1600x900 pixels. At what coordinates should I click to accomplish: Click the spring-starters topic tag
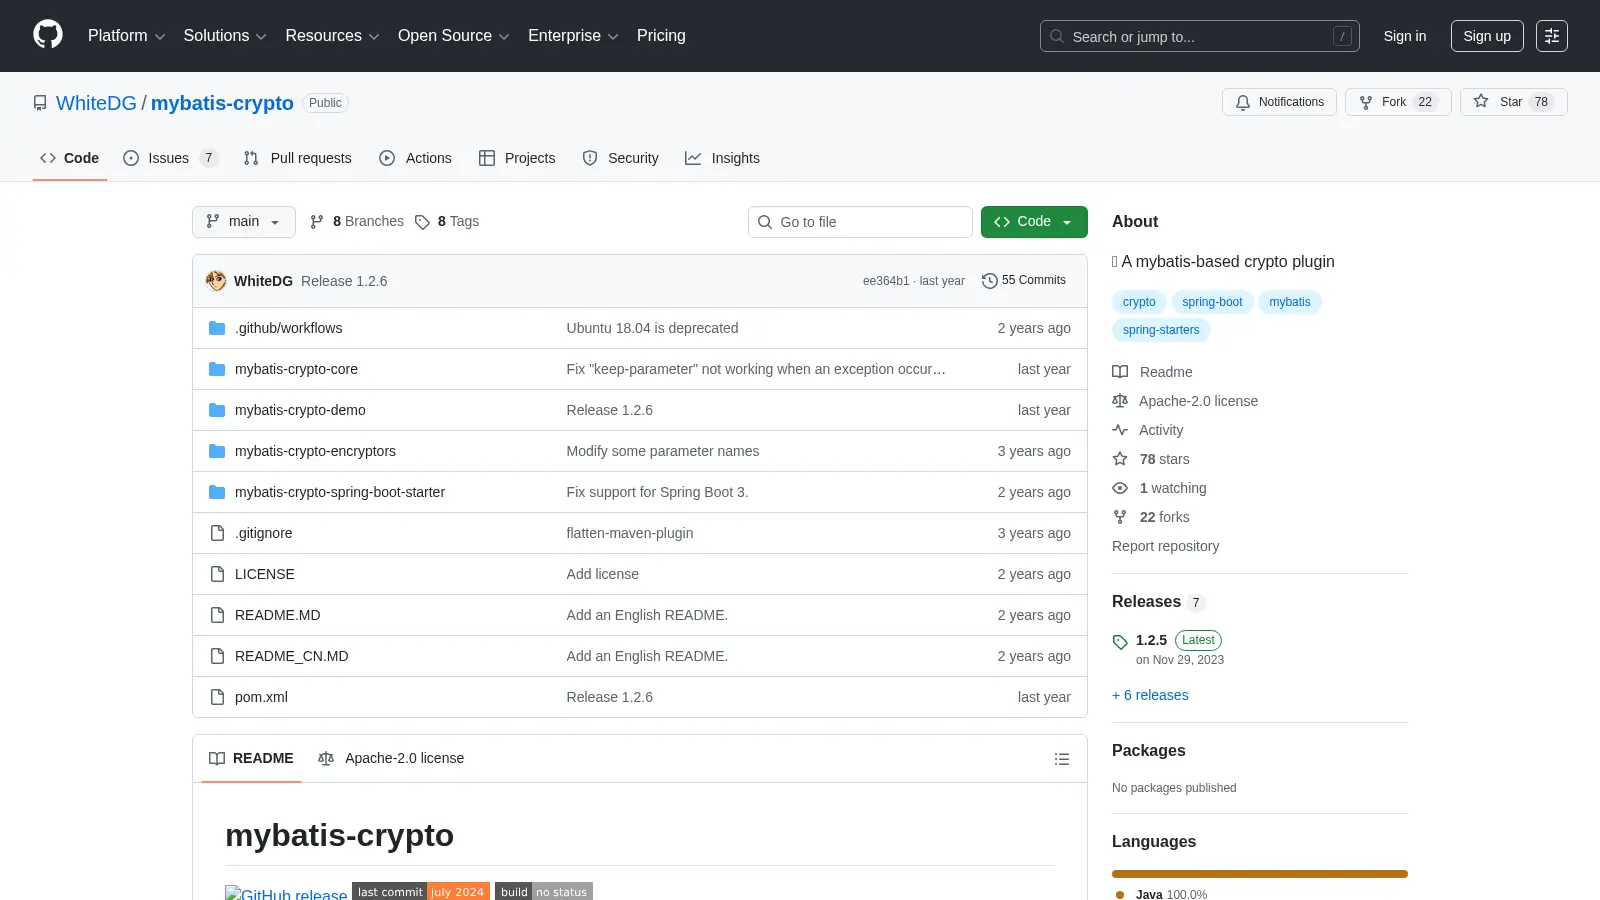[1161, 330]
